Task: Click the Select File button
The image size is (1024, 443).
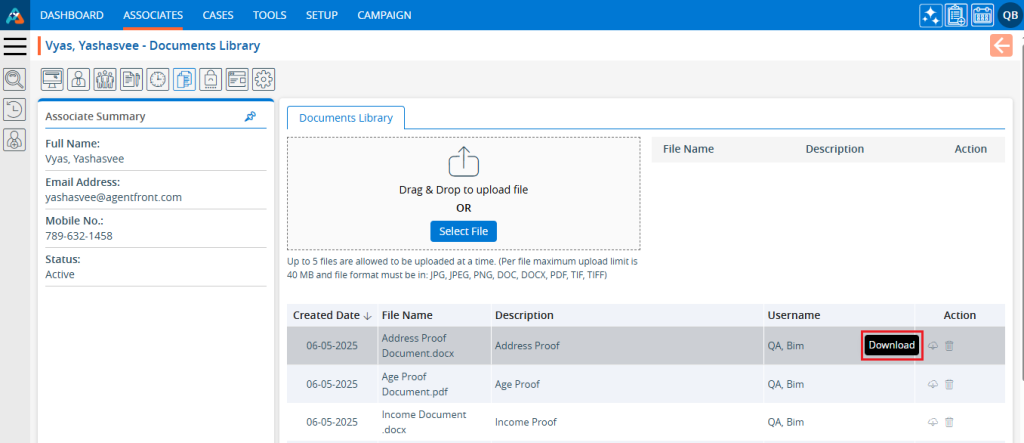Action: point(463,232)
